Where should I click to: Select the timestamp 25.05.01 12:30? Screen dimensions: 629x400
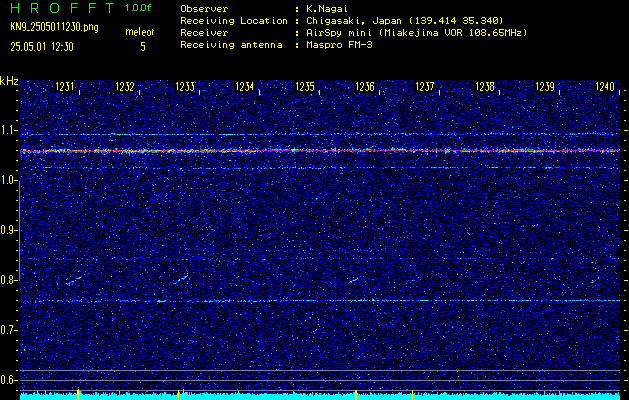tap(42, 47)
